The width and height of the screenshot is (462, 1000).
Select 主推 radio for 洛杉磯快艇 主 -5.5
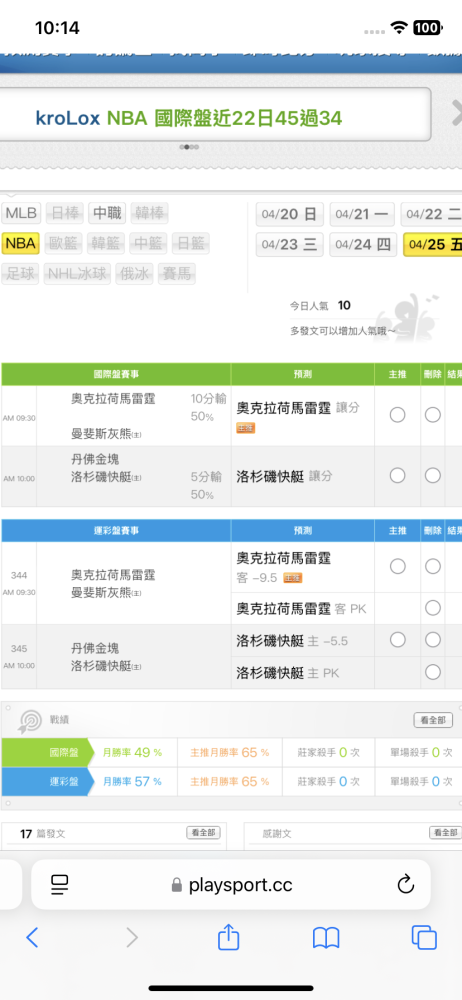398,639
